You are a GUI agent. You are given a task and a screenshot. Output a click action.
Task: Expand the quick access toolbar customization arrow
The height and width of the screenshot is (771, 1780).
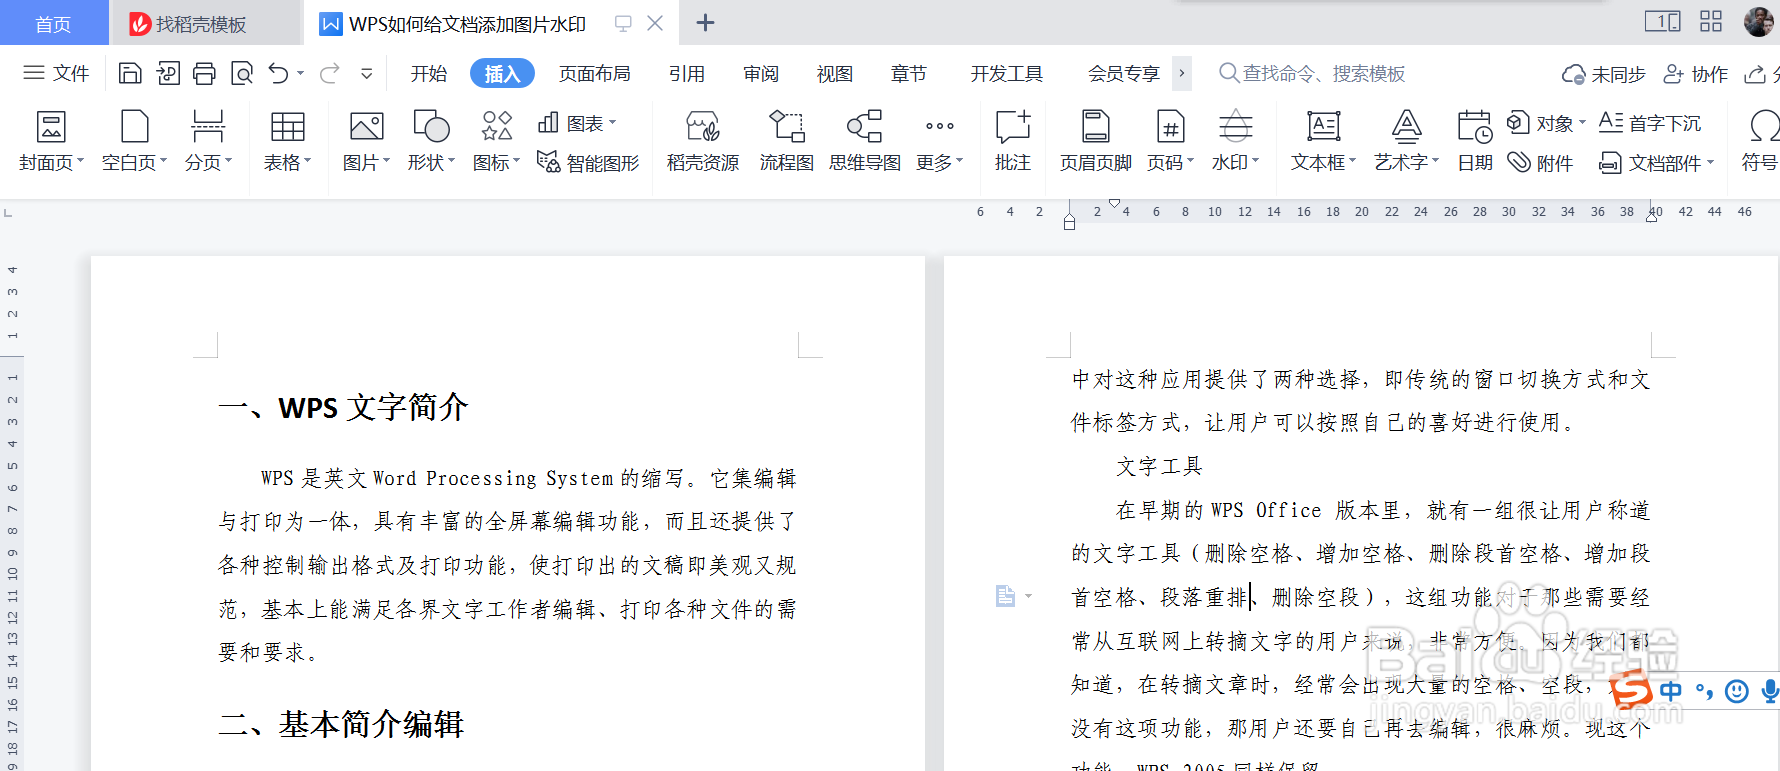coord(367,73)
